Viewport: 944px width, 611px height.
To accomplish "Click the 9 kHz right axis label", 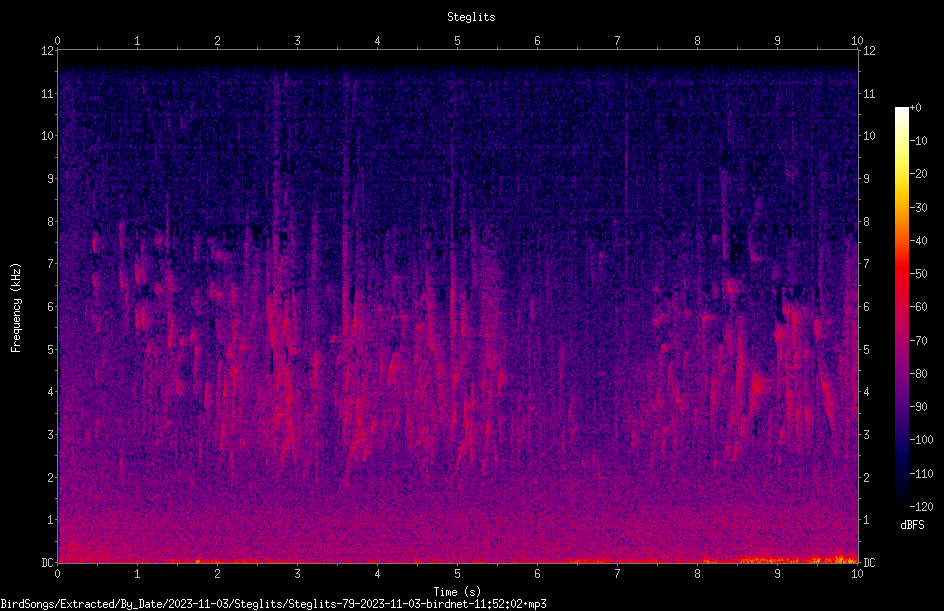I will click(x=866, y=178).
